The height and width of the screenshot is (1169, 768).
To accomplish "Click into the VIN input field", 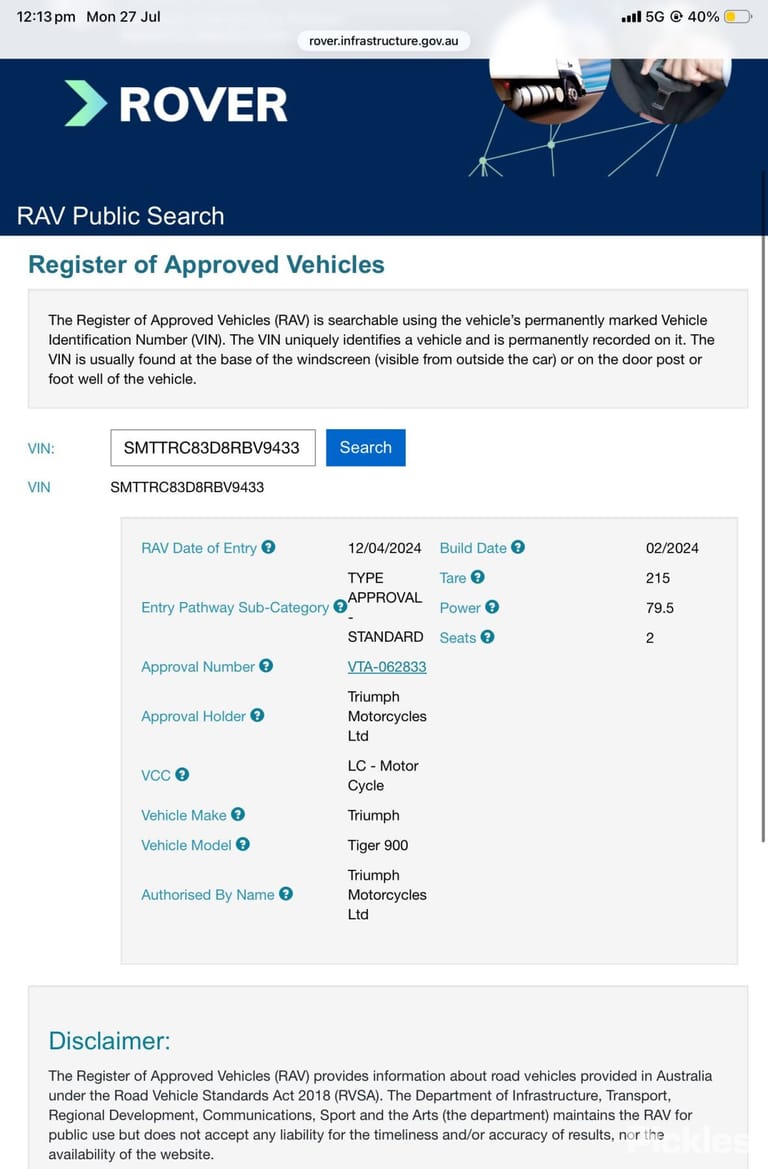I will 213,447.
